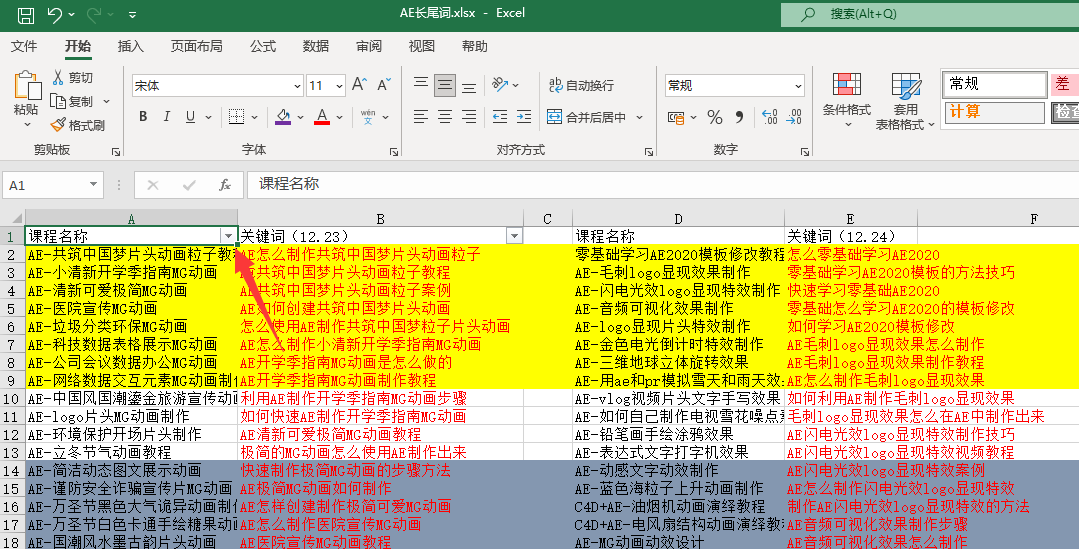Switch to the 审阅 tab

369,46
